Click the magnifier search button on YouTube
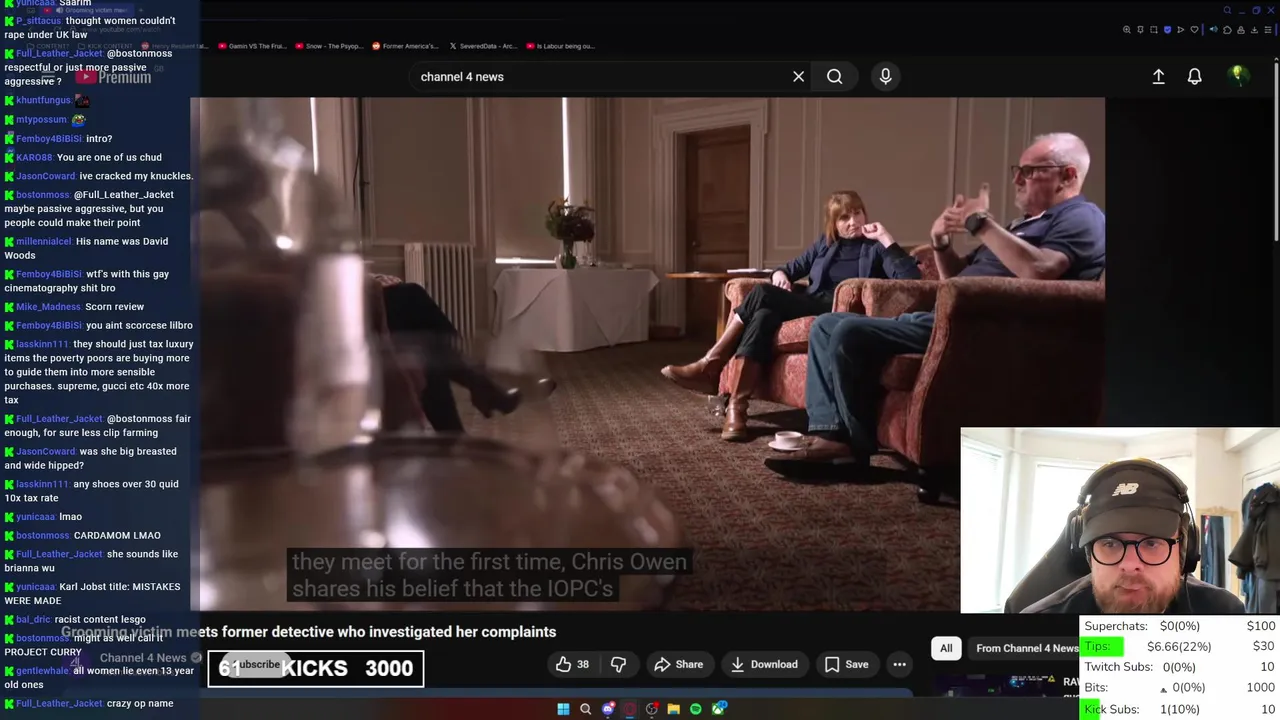Screen dimensions: 1280x720 [x=834, y=76]
